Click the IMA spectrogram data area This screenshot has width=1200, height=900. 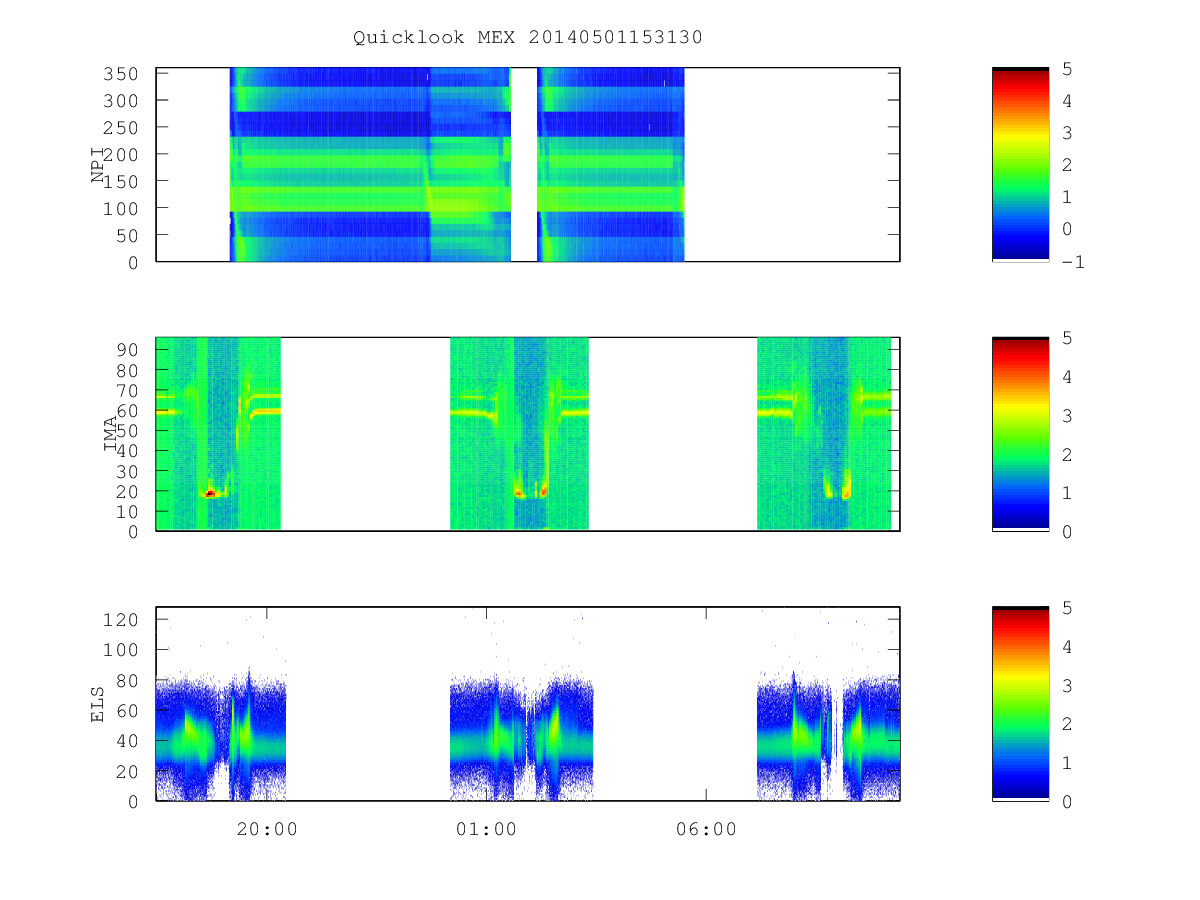tap(528, 434)
